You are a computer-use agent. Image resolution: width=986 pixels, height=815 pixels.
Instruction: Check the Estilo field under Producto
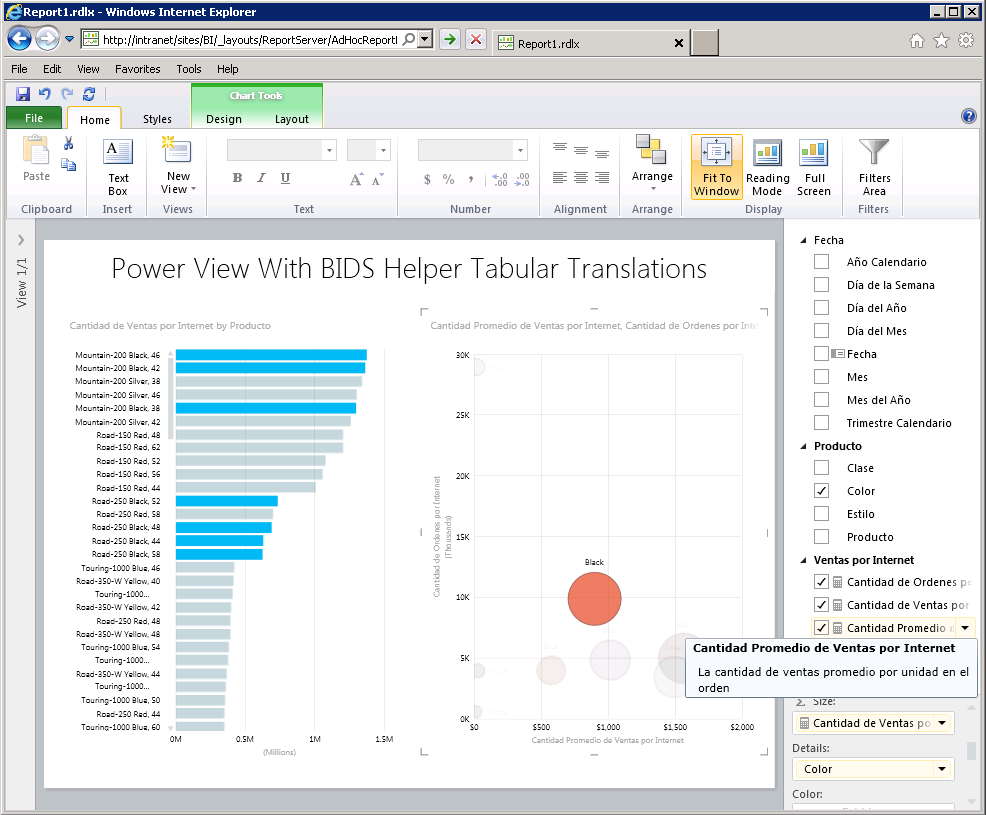click(x=821, y=513)
